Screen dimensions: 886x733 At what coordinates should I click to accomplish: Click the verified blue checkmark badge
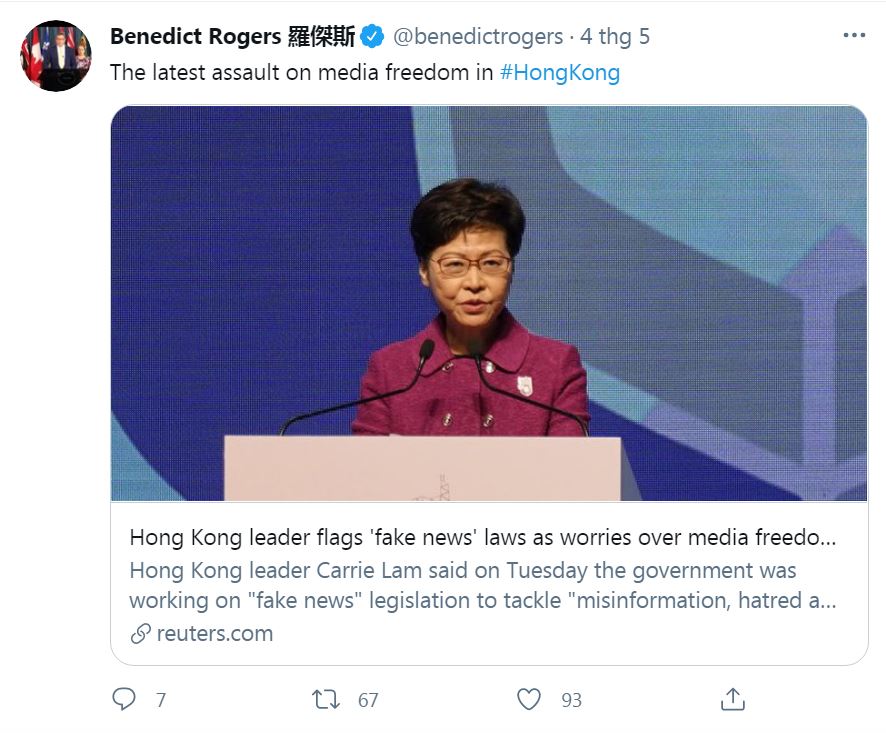pyautogui.click(x=372, y=37)
